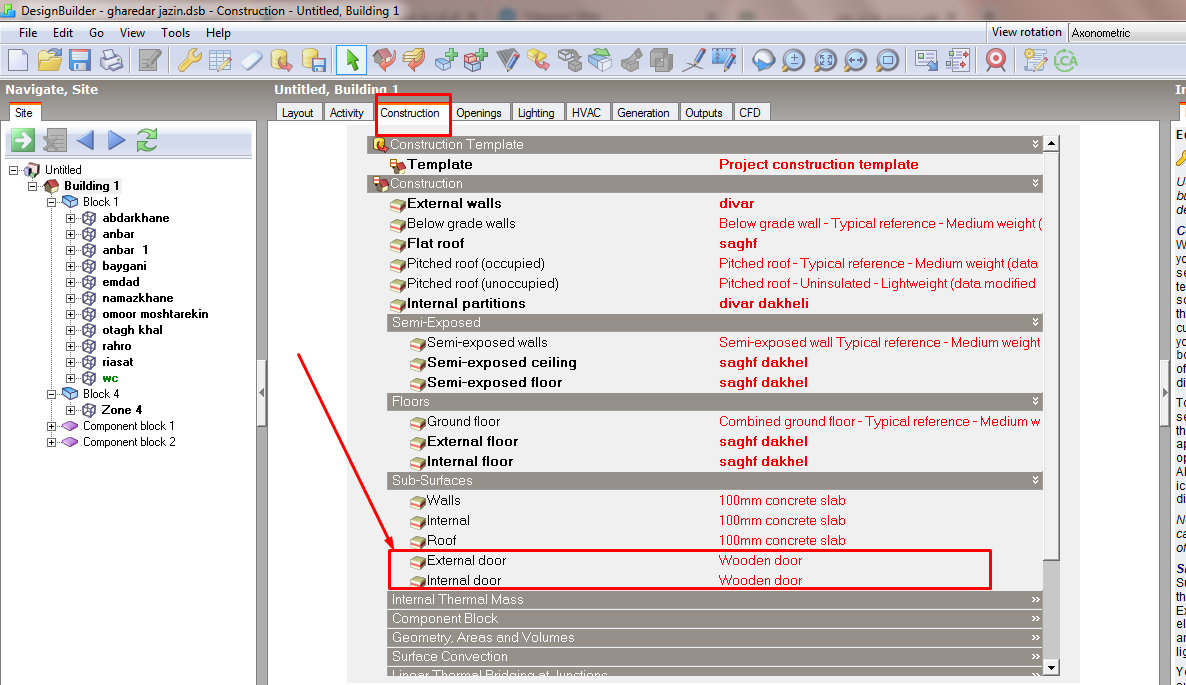Open the Tools menu

click(x=175, y=33)
